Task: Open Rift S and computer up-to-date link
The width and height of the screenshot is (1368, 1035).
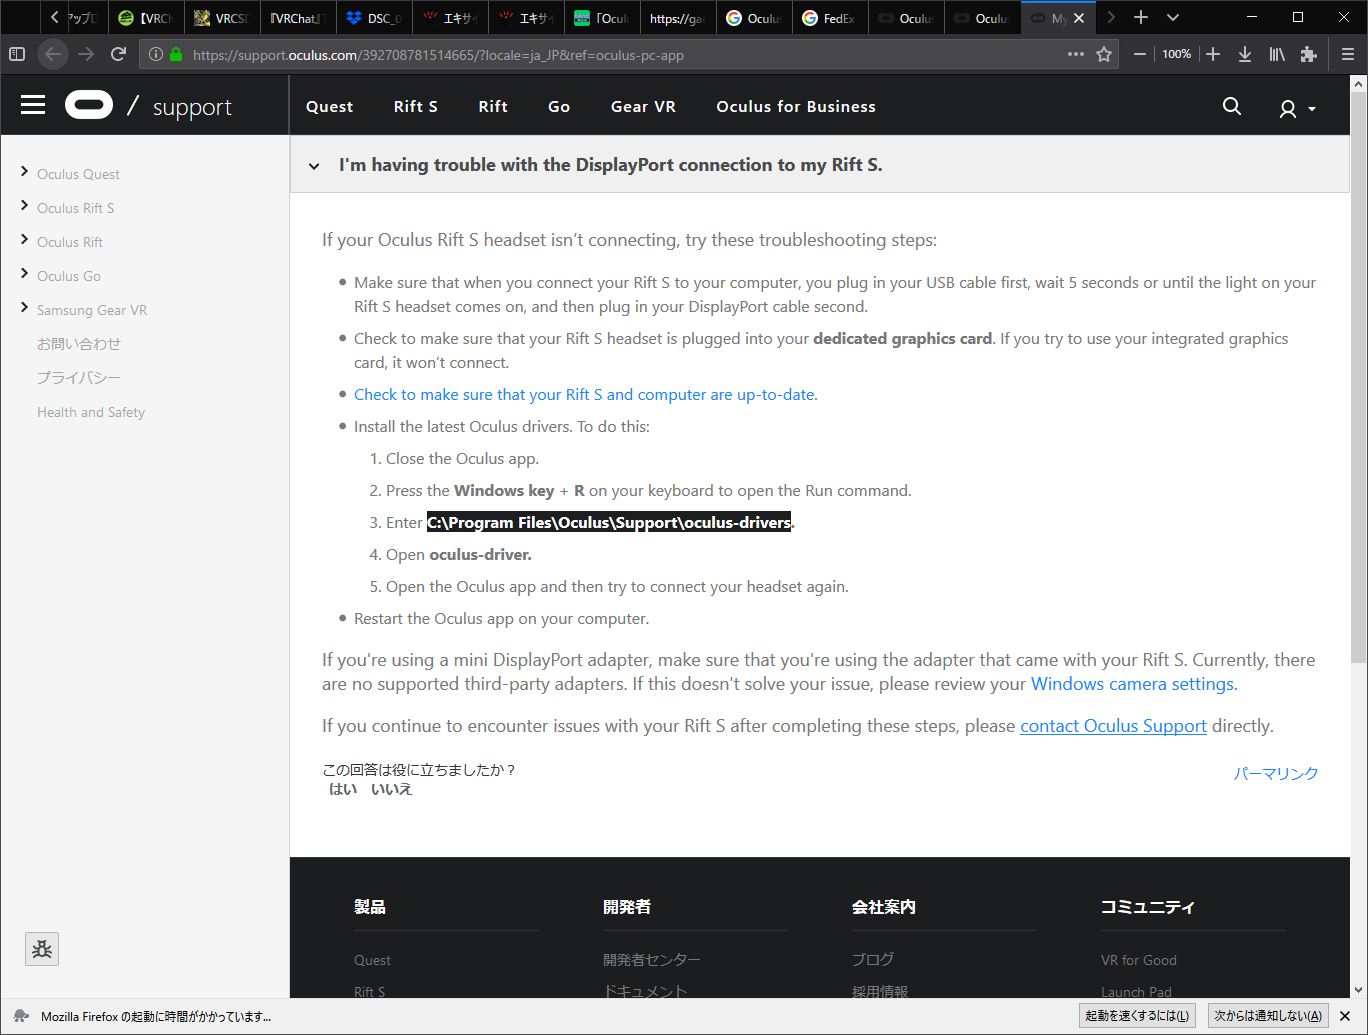Action: (584, 394)
